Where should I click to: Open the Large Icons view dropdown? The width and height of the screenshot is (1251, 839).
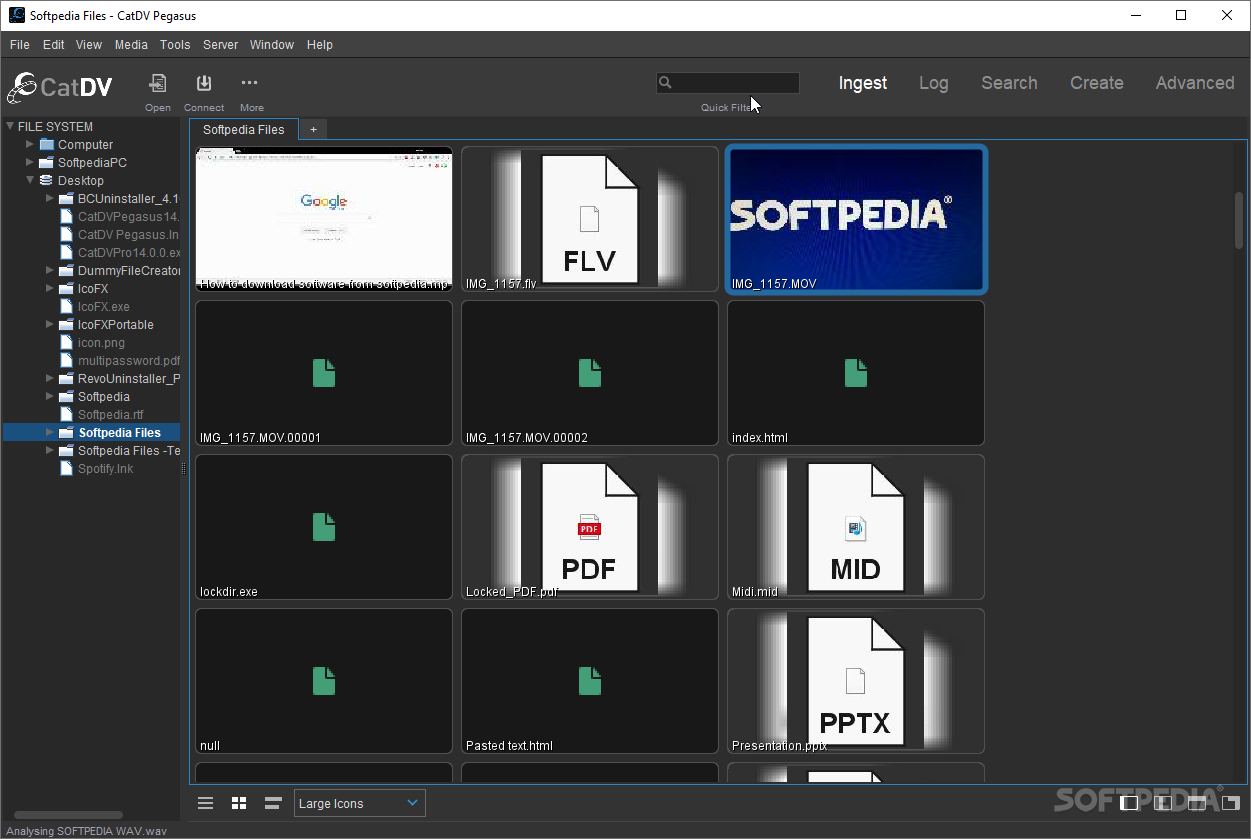(x=359, y=803)
